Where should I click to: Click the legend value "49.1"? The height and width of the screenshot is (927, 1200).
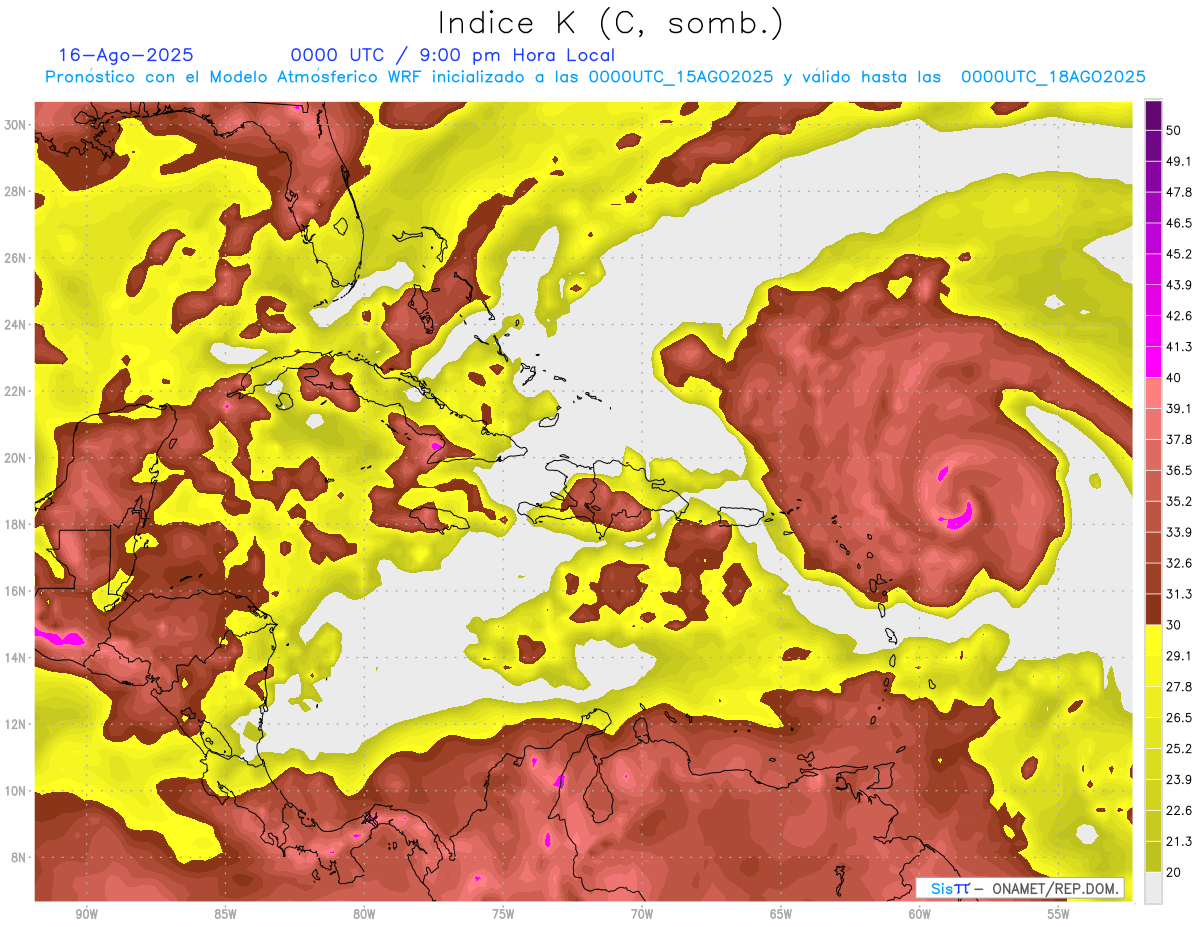tap(1179, 161)
